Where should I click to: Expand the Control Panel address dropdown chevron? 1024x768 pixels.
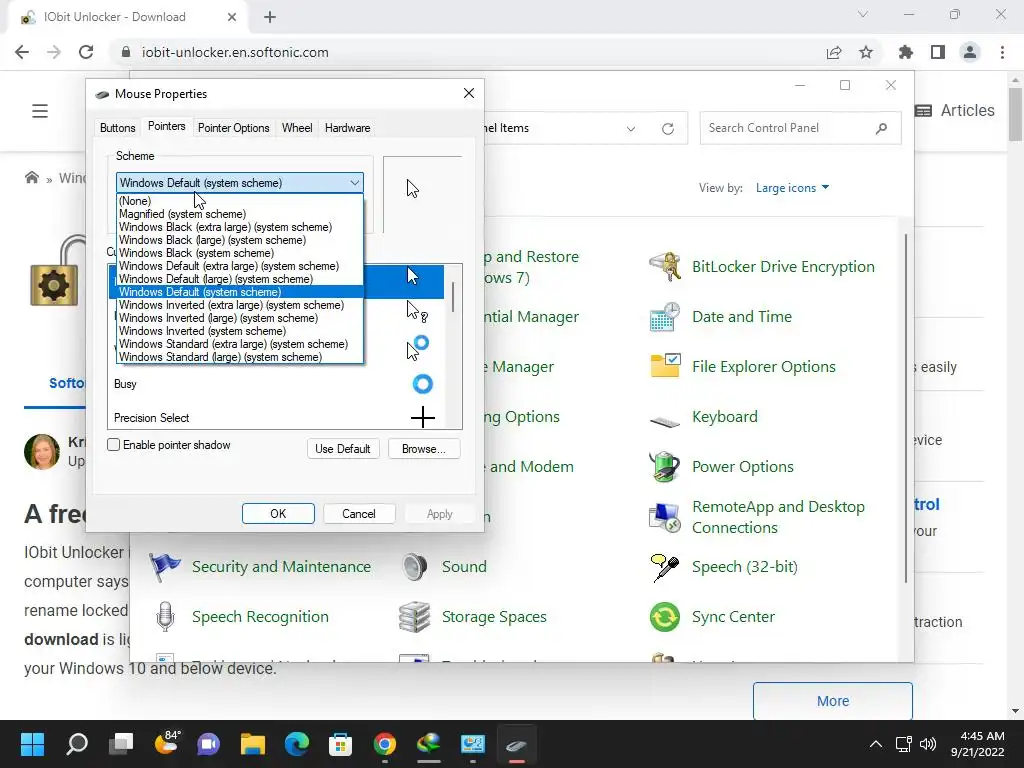[631, 129]
